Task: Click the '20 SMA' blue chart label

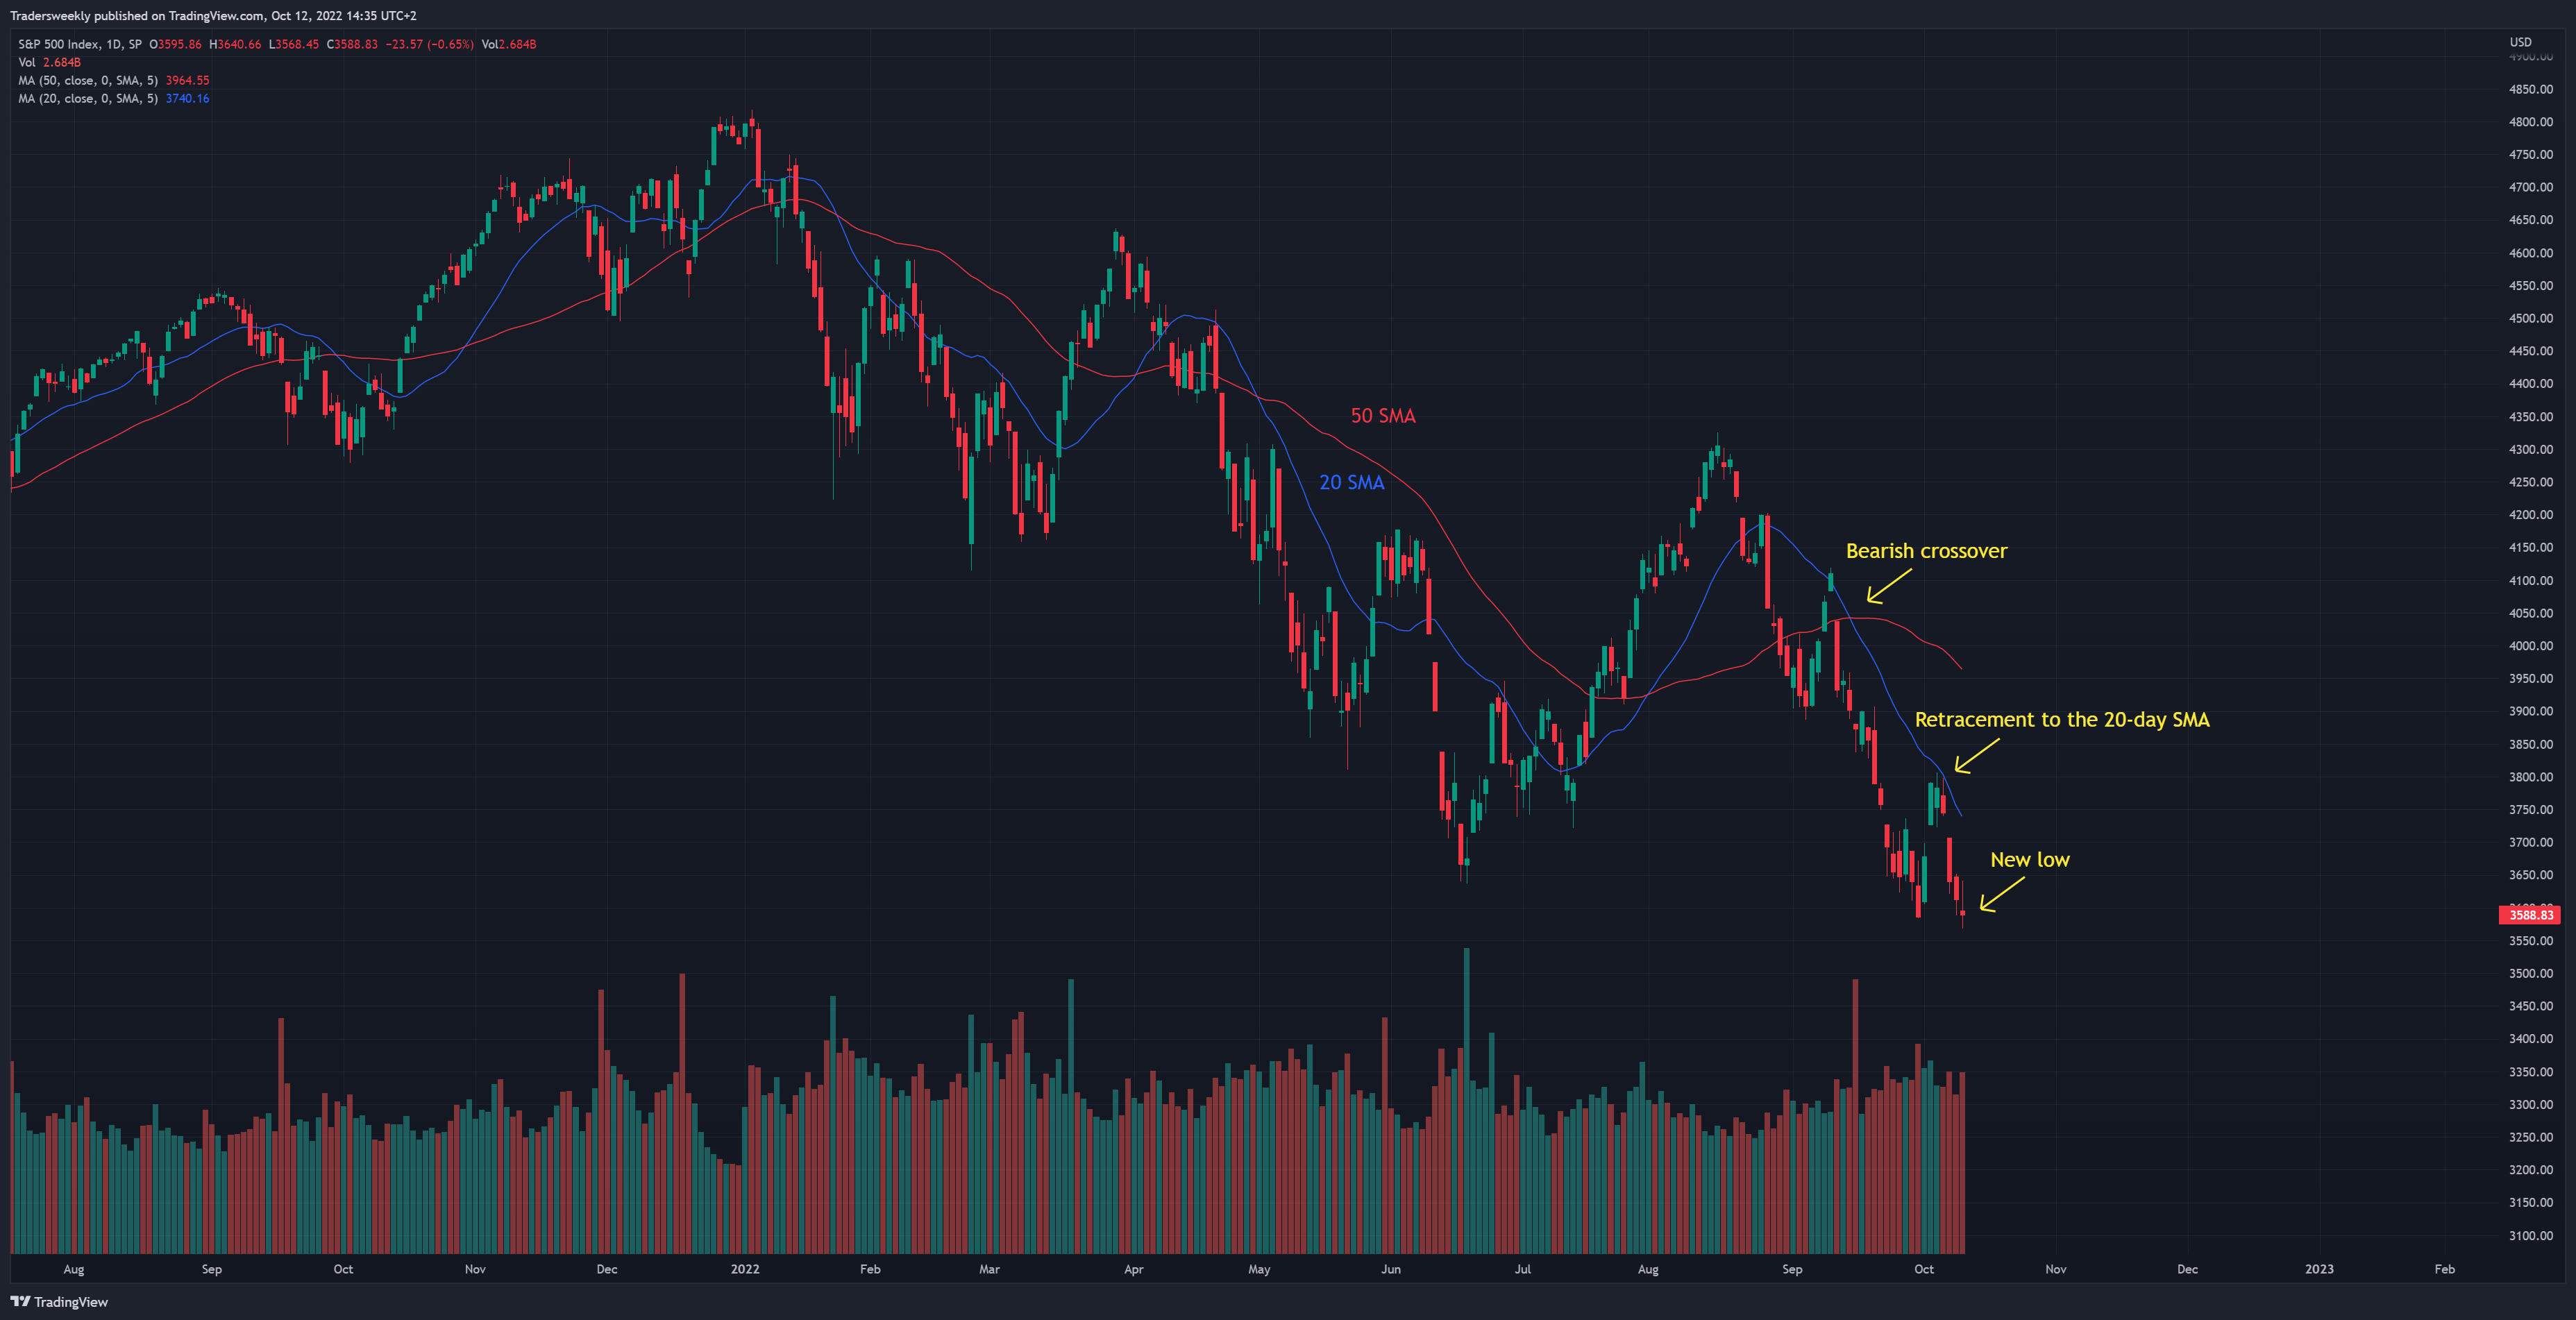Action: (1351, 482)
